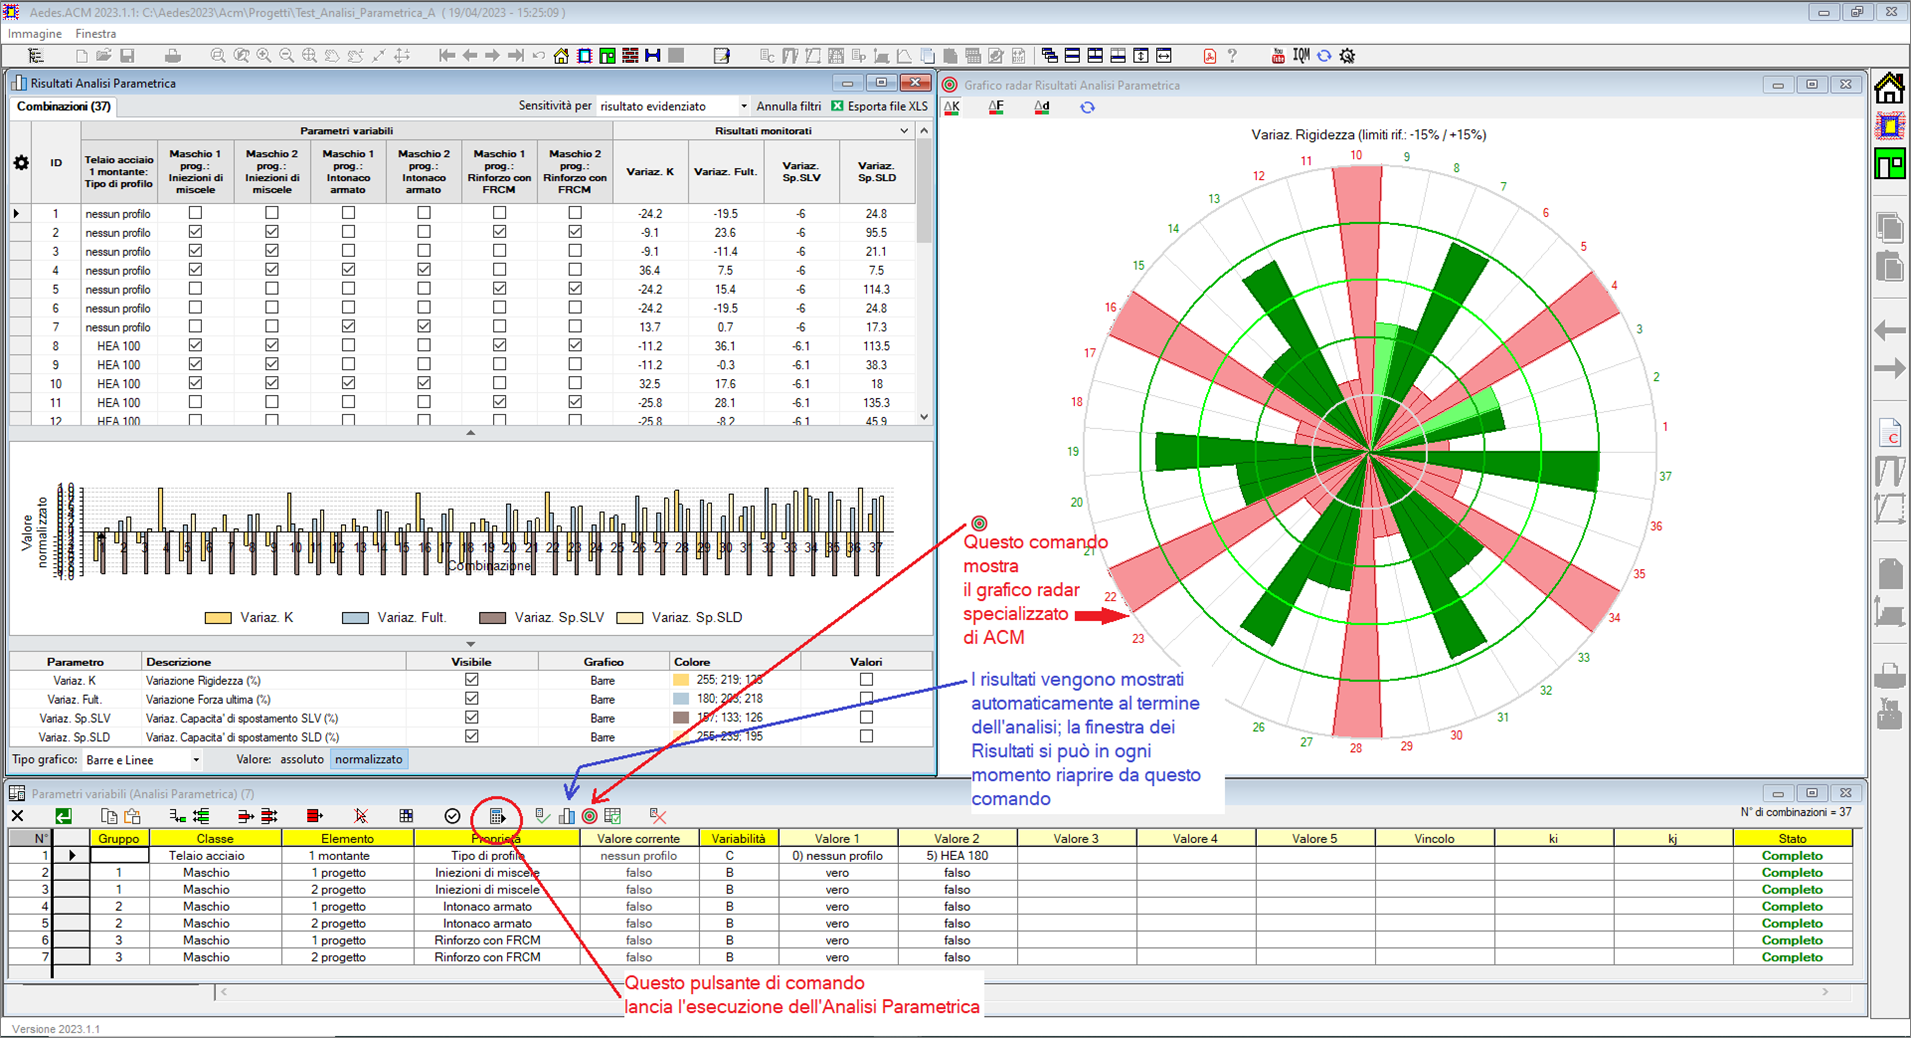Click the Variaz. K color swatch
This screenshot has width=1911, height=1038.
[x=682, y=680]
